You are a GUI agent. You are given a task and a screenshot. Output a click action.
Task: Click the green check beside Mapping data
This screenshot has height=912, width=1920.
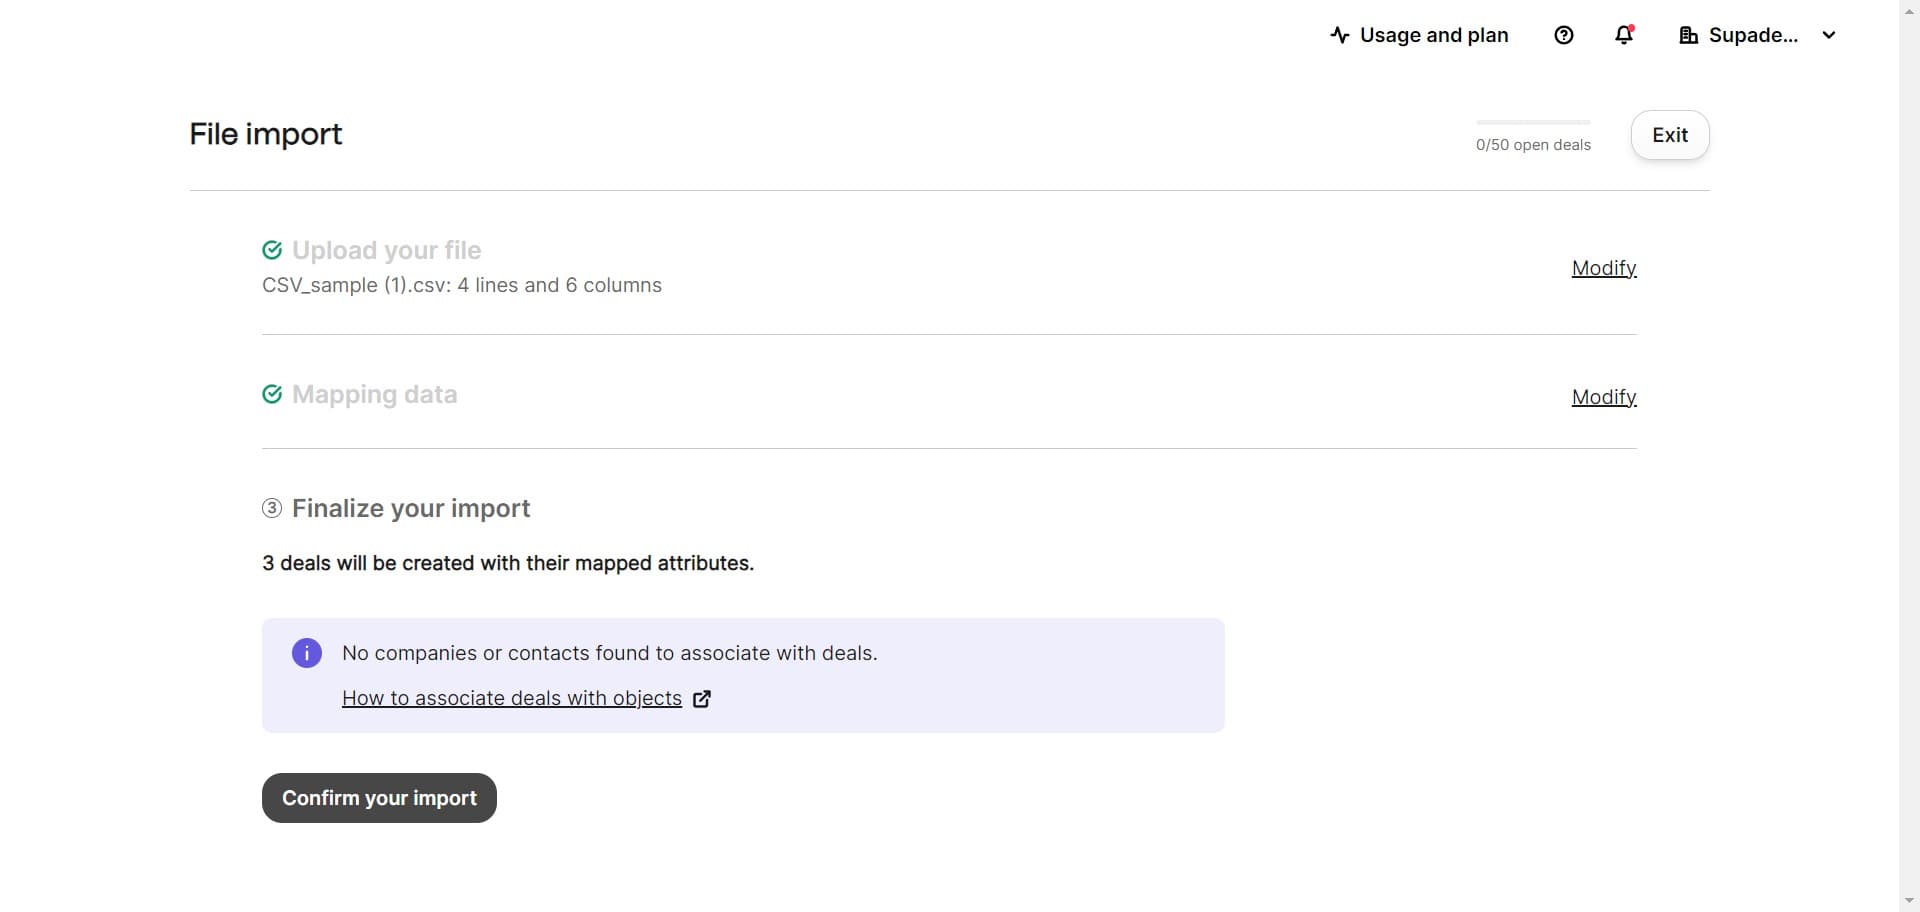[x=272, y=394]
